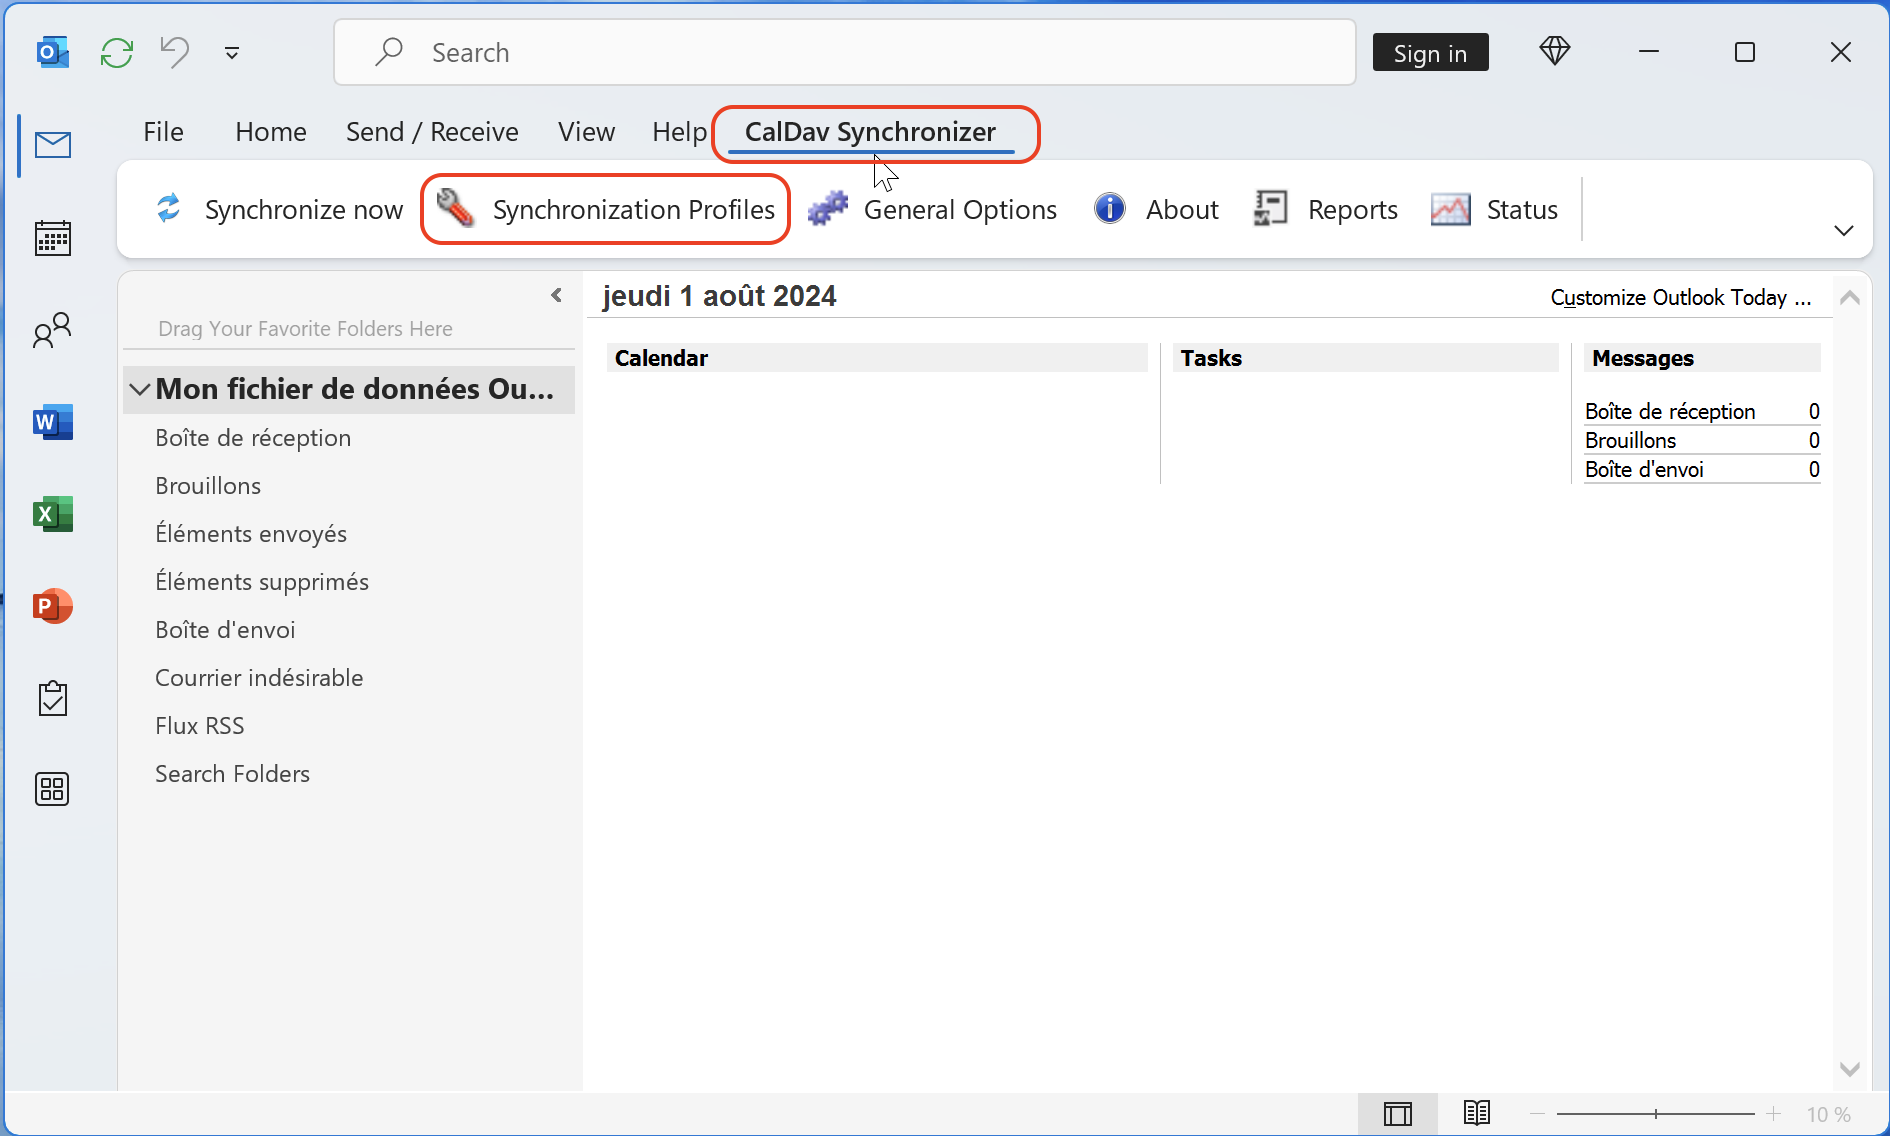1890x1136 pixels.
Task: Open the People contacts icon
Action: (53, 330)
